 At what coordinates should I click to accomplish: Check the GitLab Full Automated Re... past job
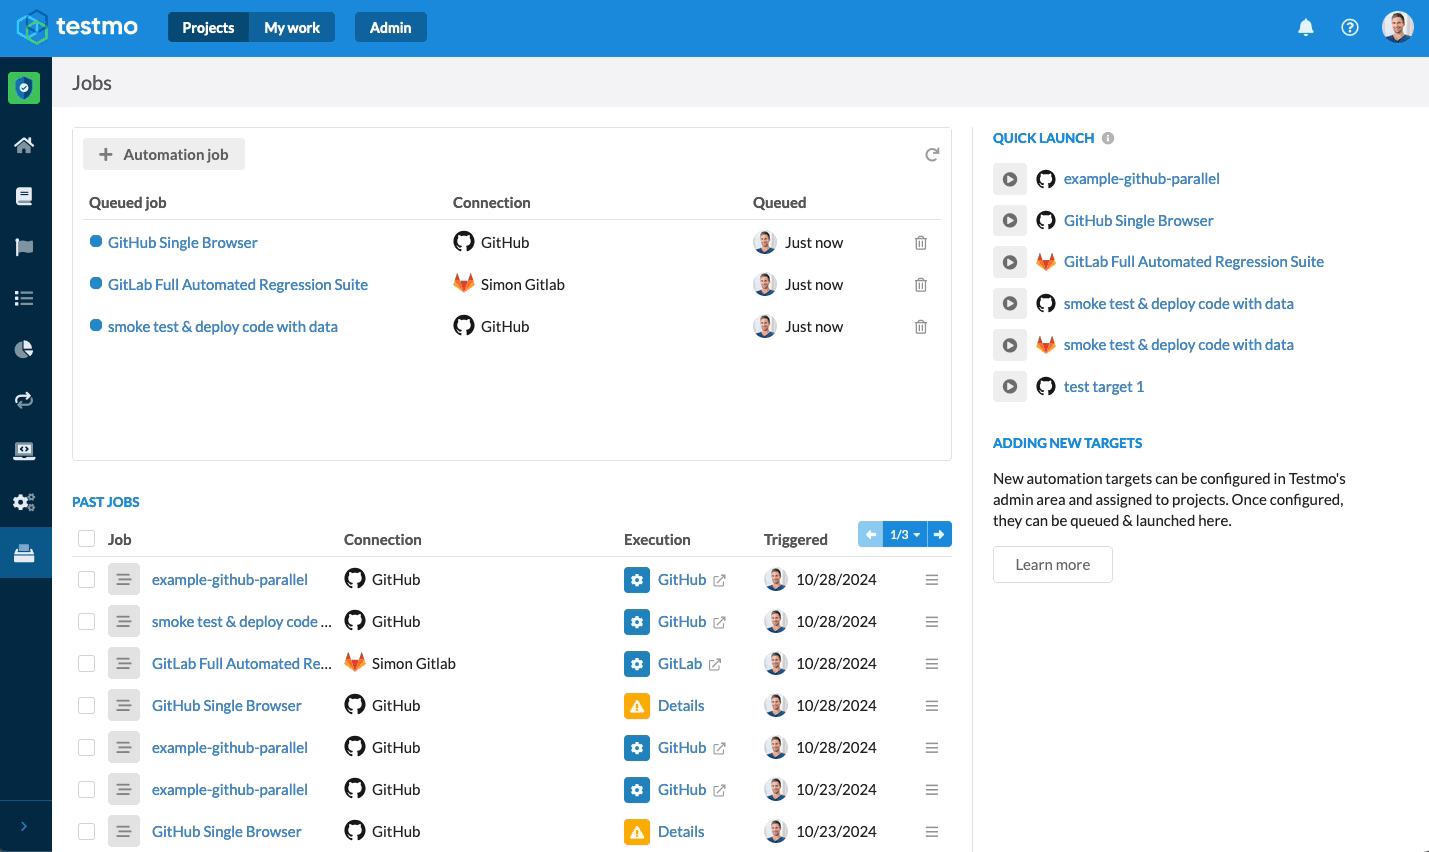86,664
